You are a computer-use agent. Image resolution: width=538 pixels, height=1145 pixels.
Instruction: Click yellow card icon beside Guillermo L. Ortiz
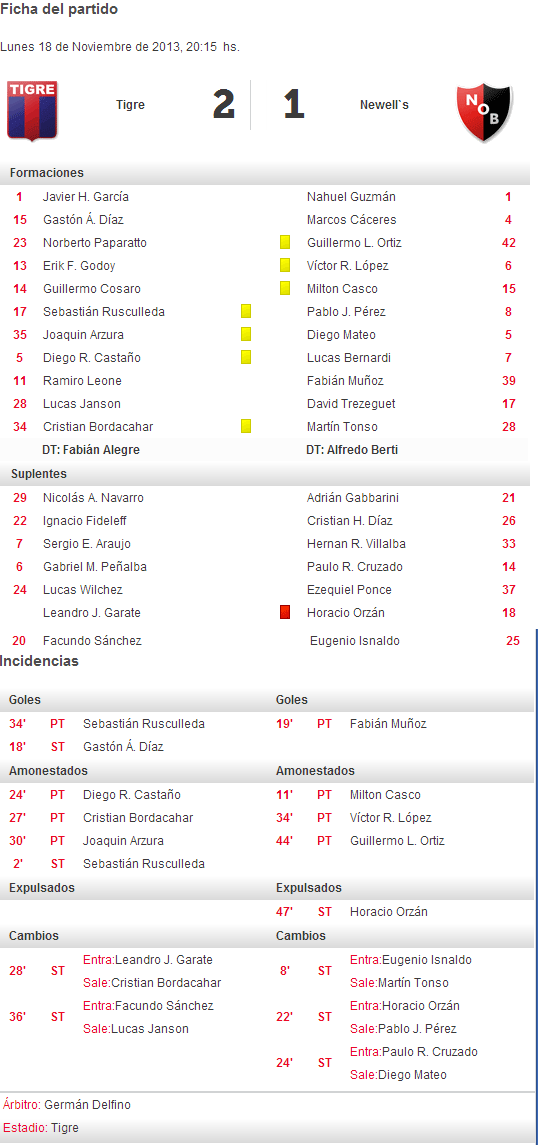click(x=285, y=242)
